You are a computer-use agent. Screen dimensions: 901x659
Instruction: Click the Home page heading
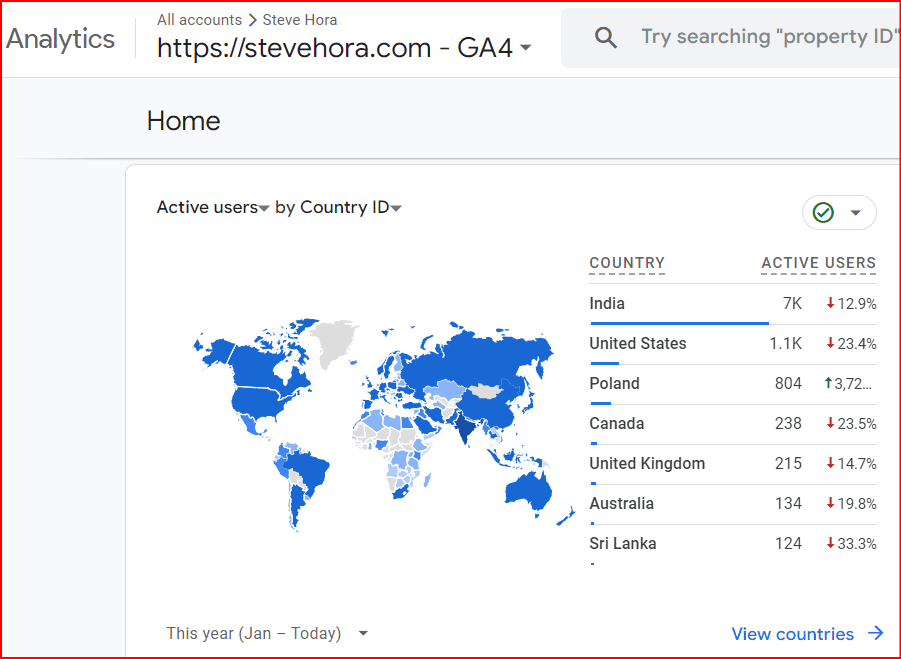coord(183,121)
